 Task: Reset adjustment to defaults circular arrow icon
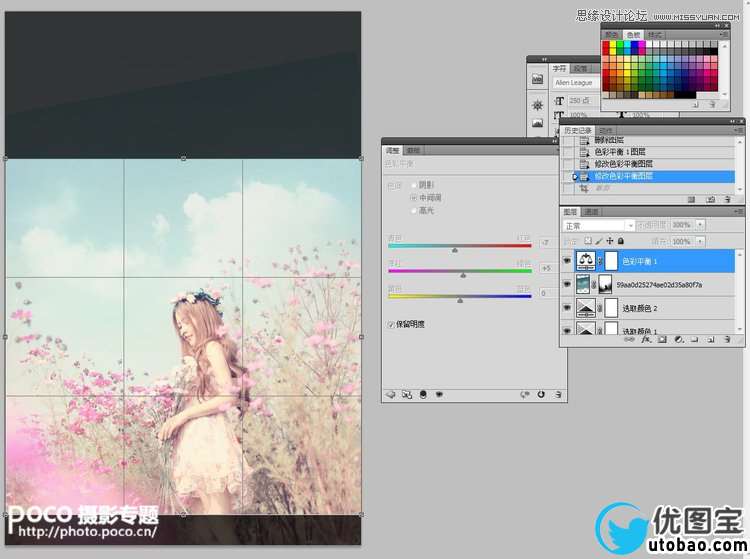coord(541,395)
